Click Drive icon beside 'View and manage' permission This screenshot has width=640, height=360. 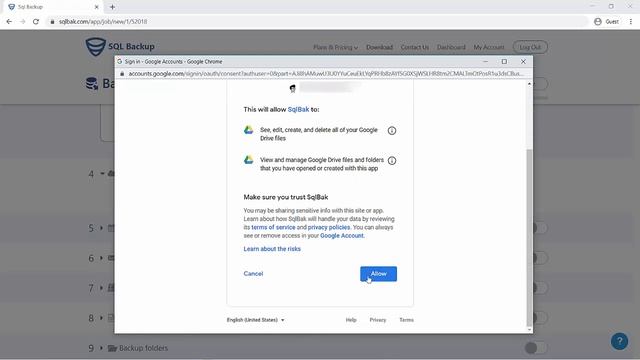pyautogui.click(x=249, y=160)
